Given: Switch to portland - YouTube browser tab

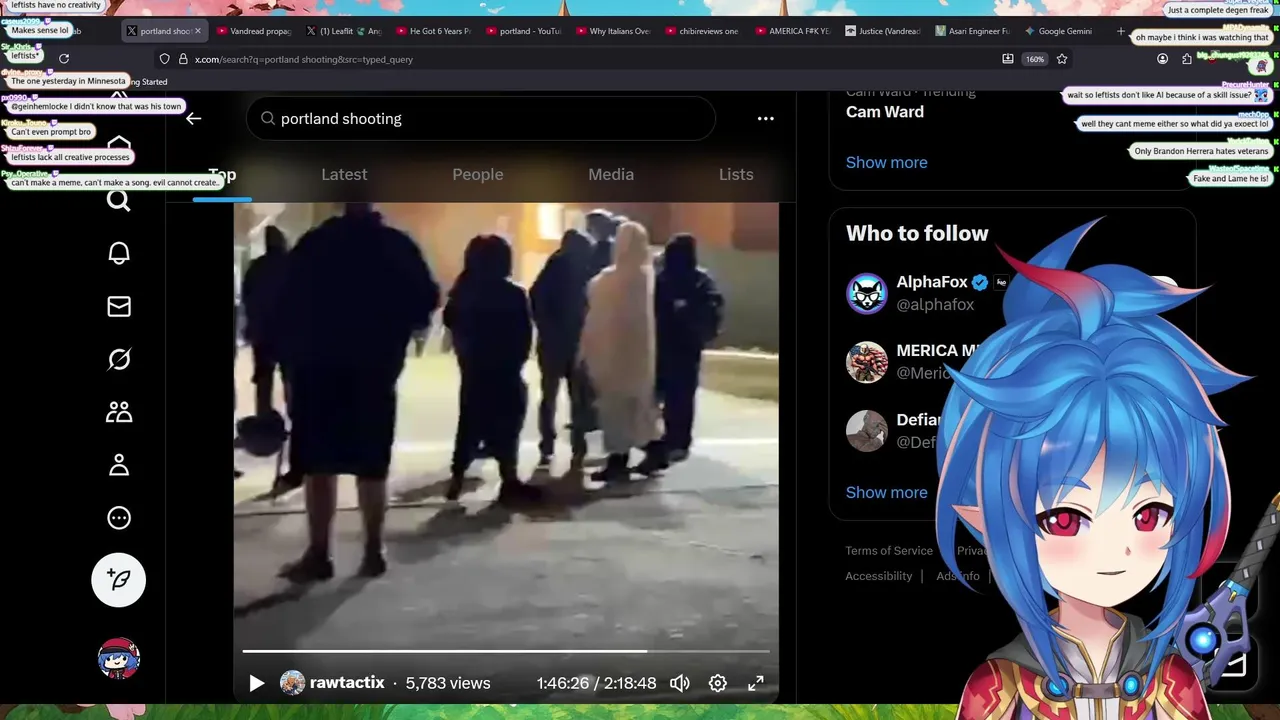Looking at the screenshot, I should coord(524,31).
